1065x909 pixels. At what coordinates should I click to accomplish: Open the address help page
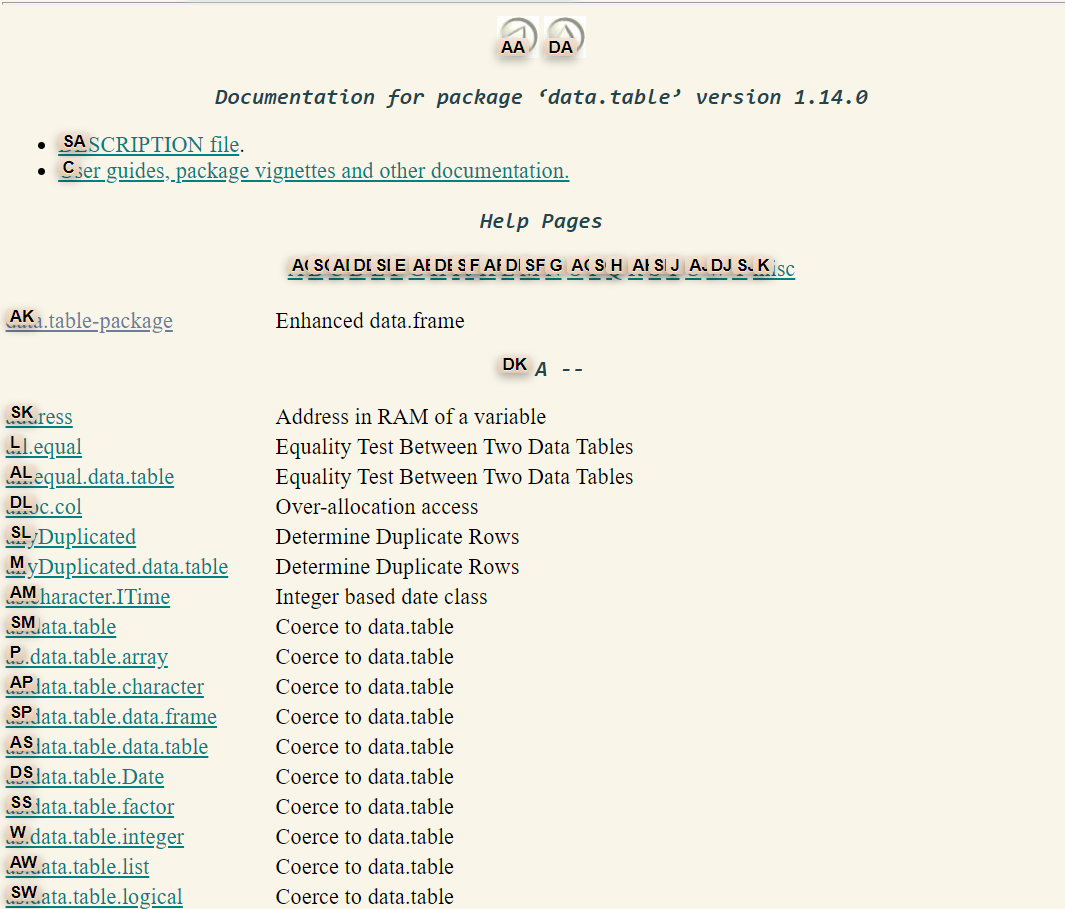tap(50, 417)
